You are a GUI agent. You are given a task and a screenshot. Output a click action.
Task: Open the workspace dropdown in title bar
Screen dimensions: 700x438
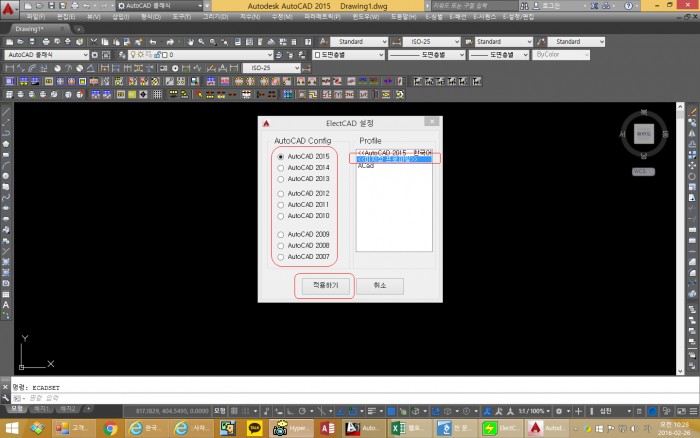[200, 6]
